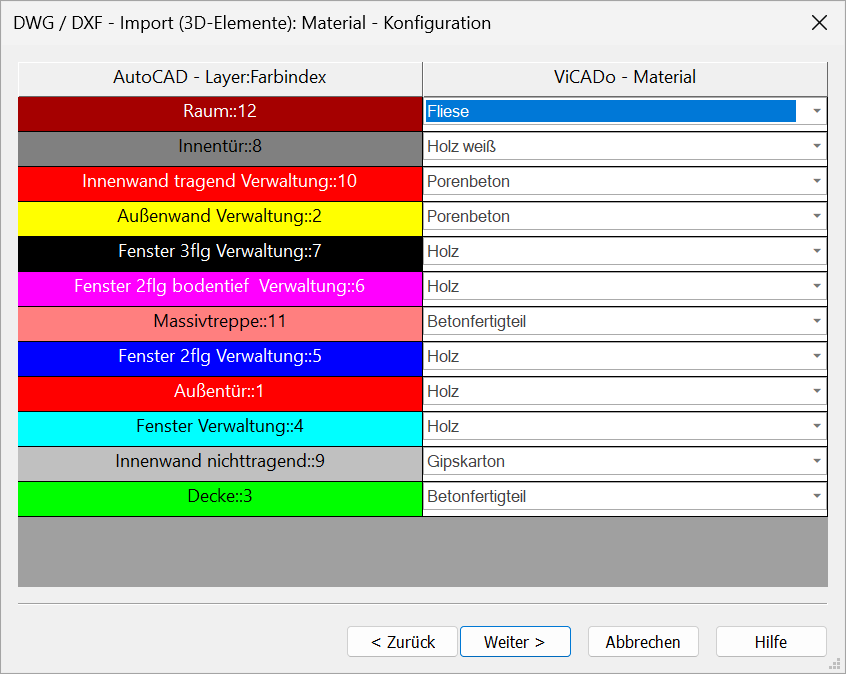Cancel the import with Abbrechen
This screenshot has height=674, width=846.
pos(643,642)
